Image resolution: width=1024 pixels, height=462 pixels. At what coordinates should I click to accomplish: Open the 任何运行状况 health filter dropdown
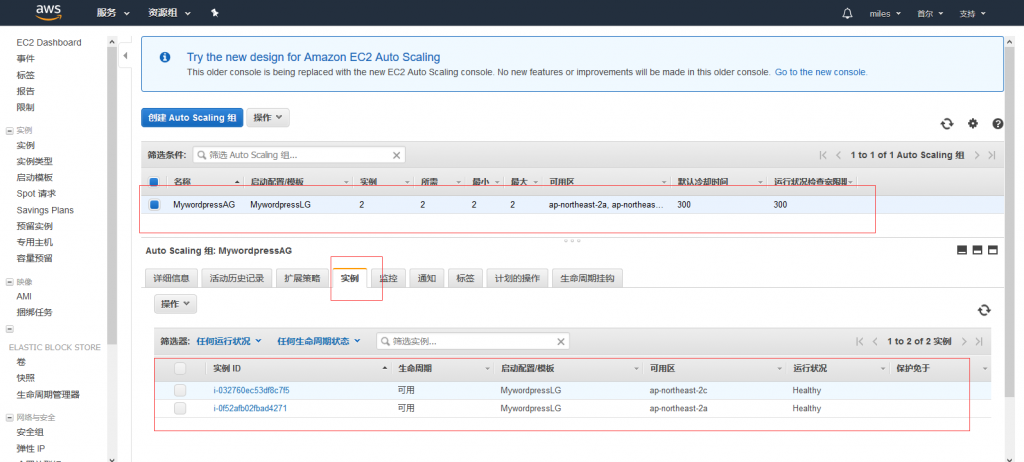tap(229, 341)
